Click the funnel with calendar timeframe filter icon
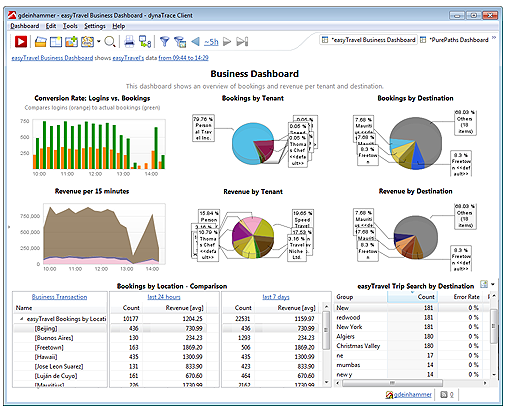 click(180, 42)
